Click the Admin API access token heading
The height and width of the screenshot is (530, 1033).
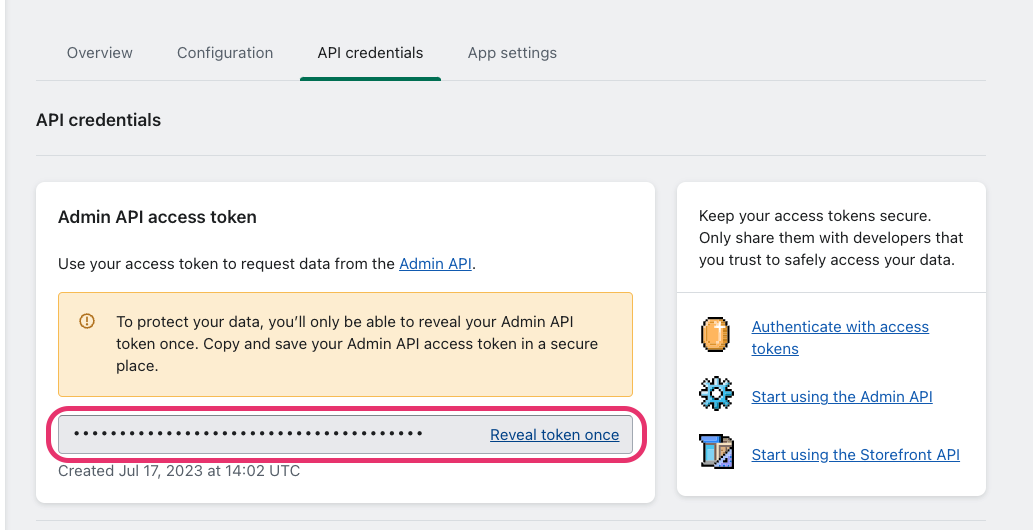(x=157, y=217)
